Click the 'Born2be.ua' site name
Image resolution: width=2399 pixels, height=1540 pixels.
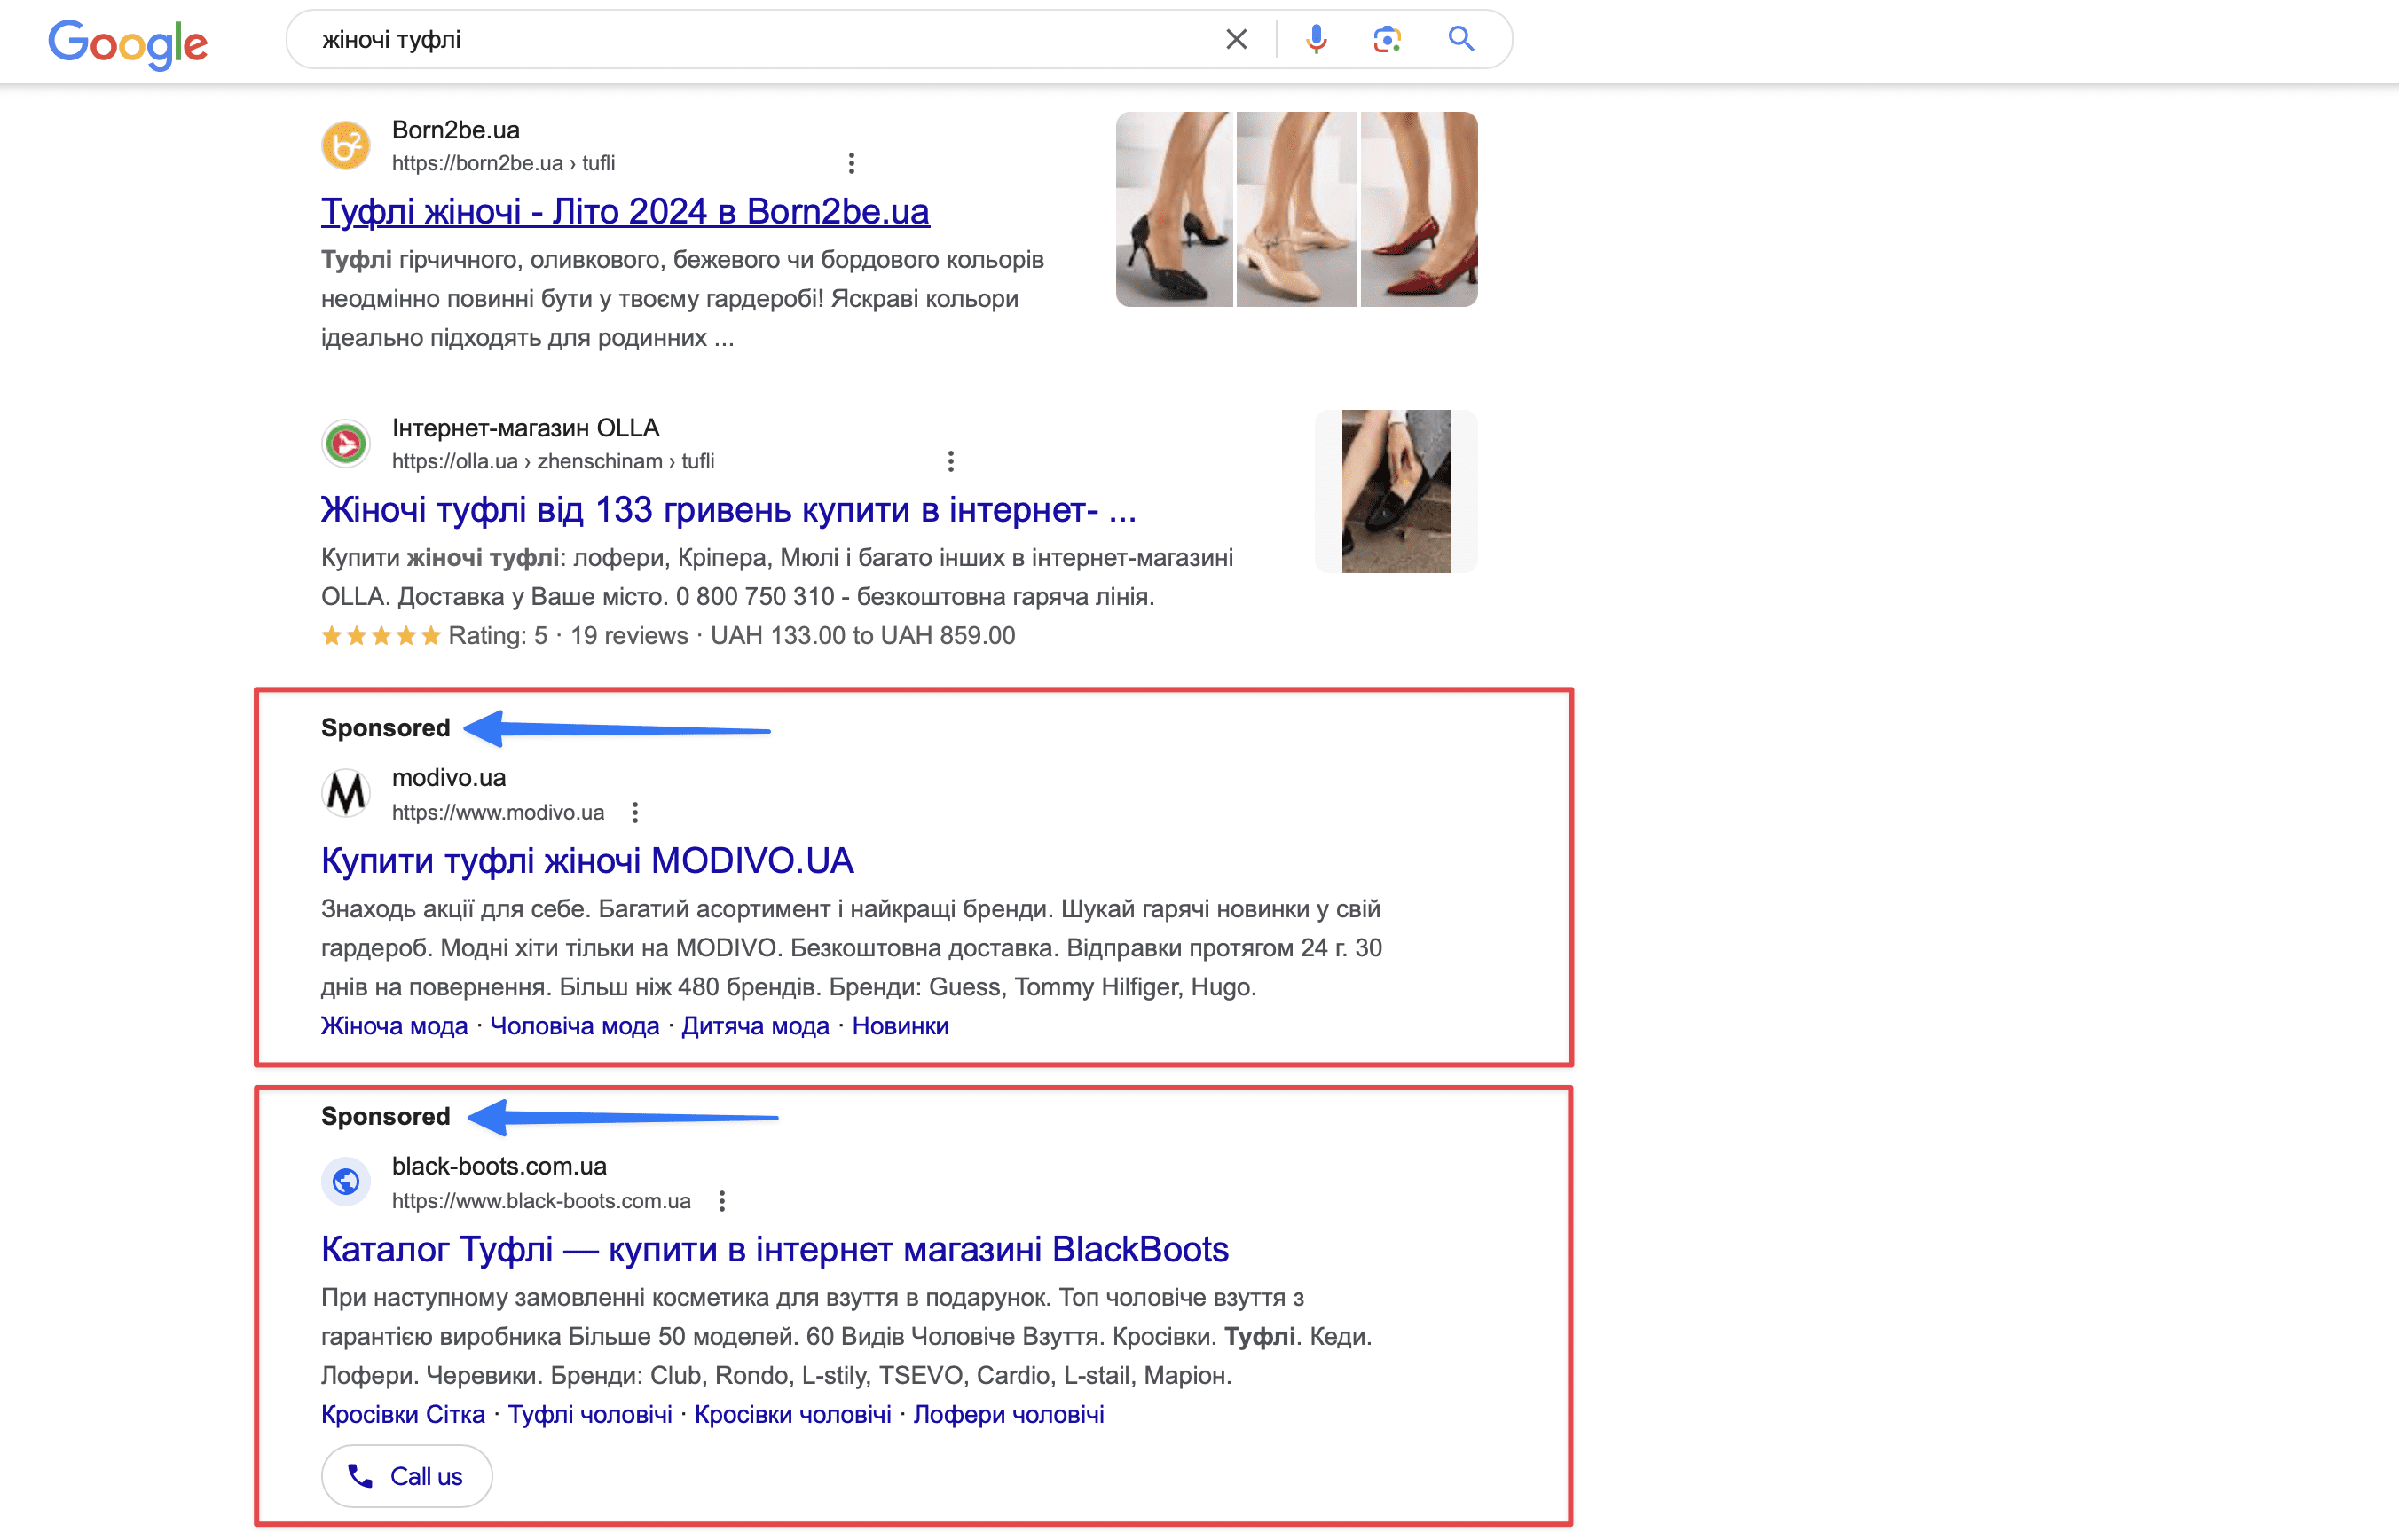coord(456,130)
